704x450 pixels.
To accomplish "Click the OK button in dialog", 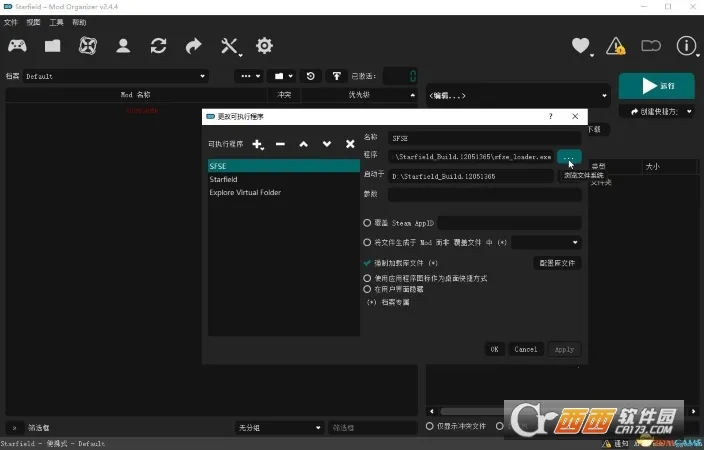I will (494, 349).
